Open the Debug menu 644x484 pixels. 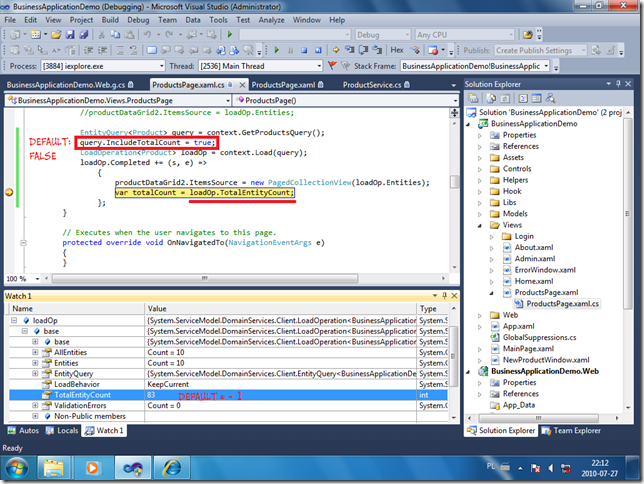[x=138, y=19]
